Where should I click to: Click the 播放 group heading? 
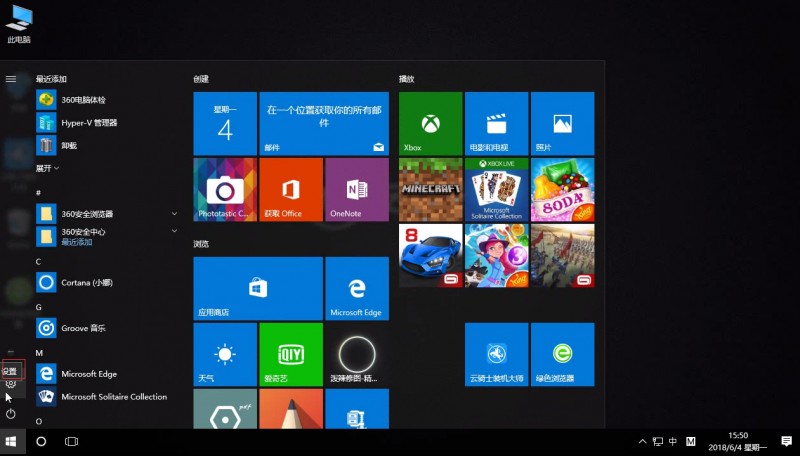pos(407,79)
